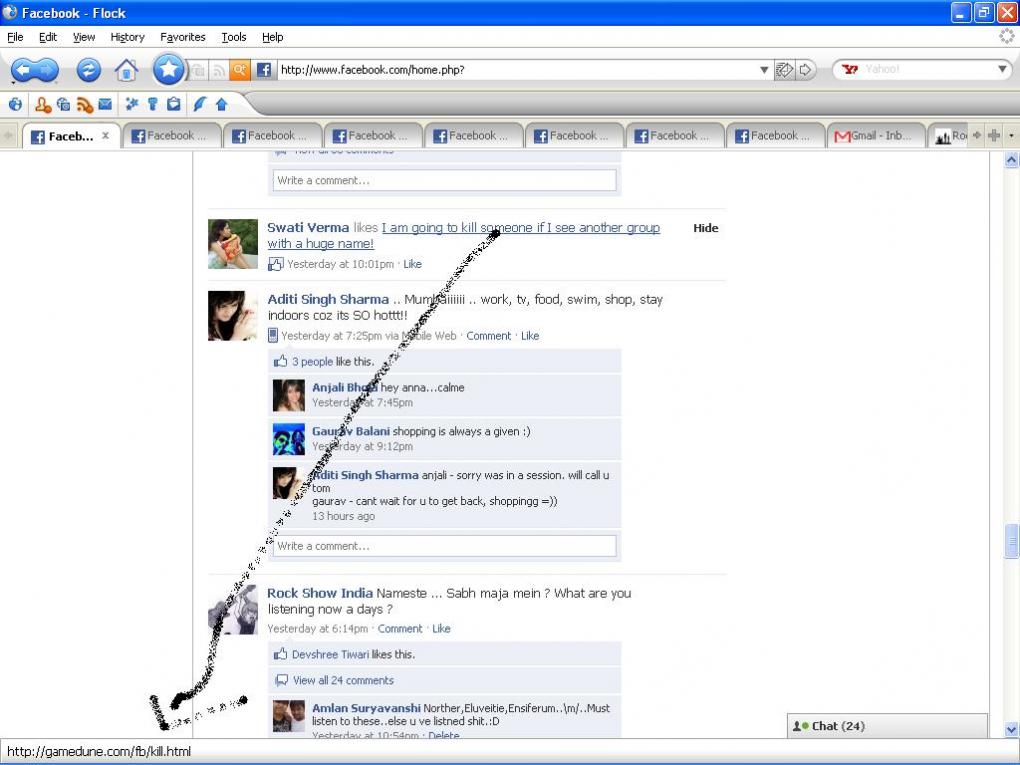Click the Facebook site icon in address bar

(x=263, y=70)
